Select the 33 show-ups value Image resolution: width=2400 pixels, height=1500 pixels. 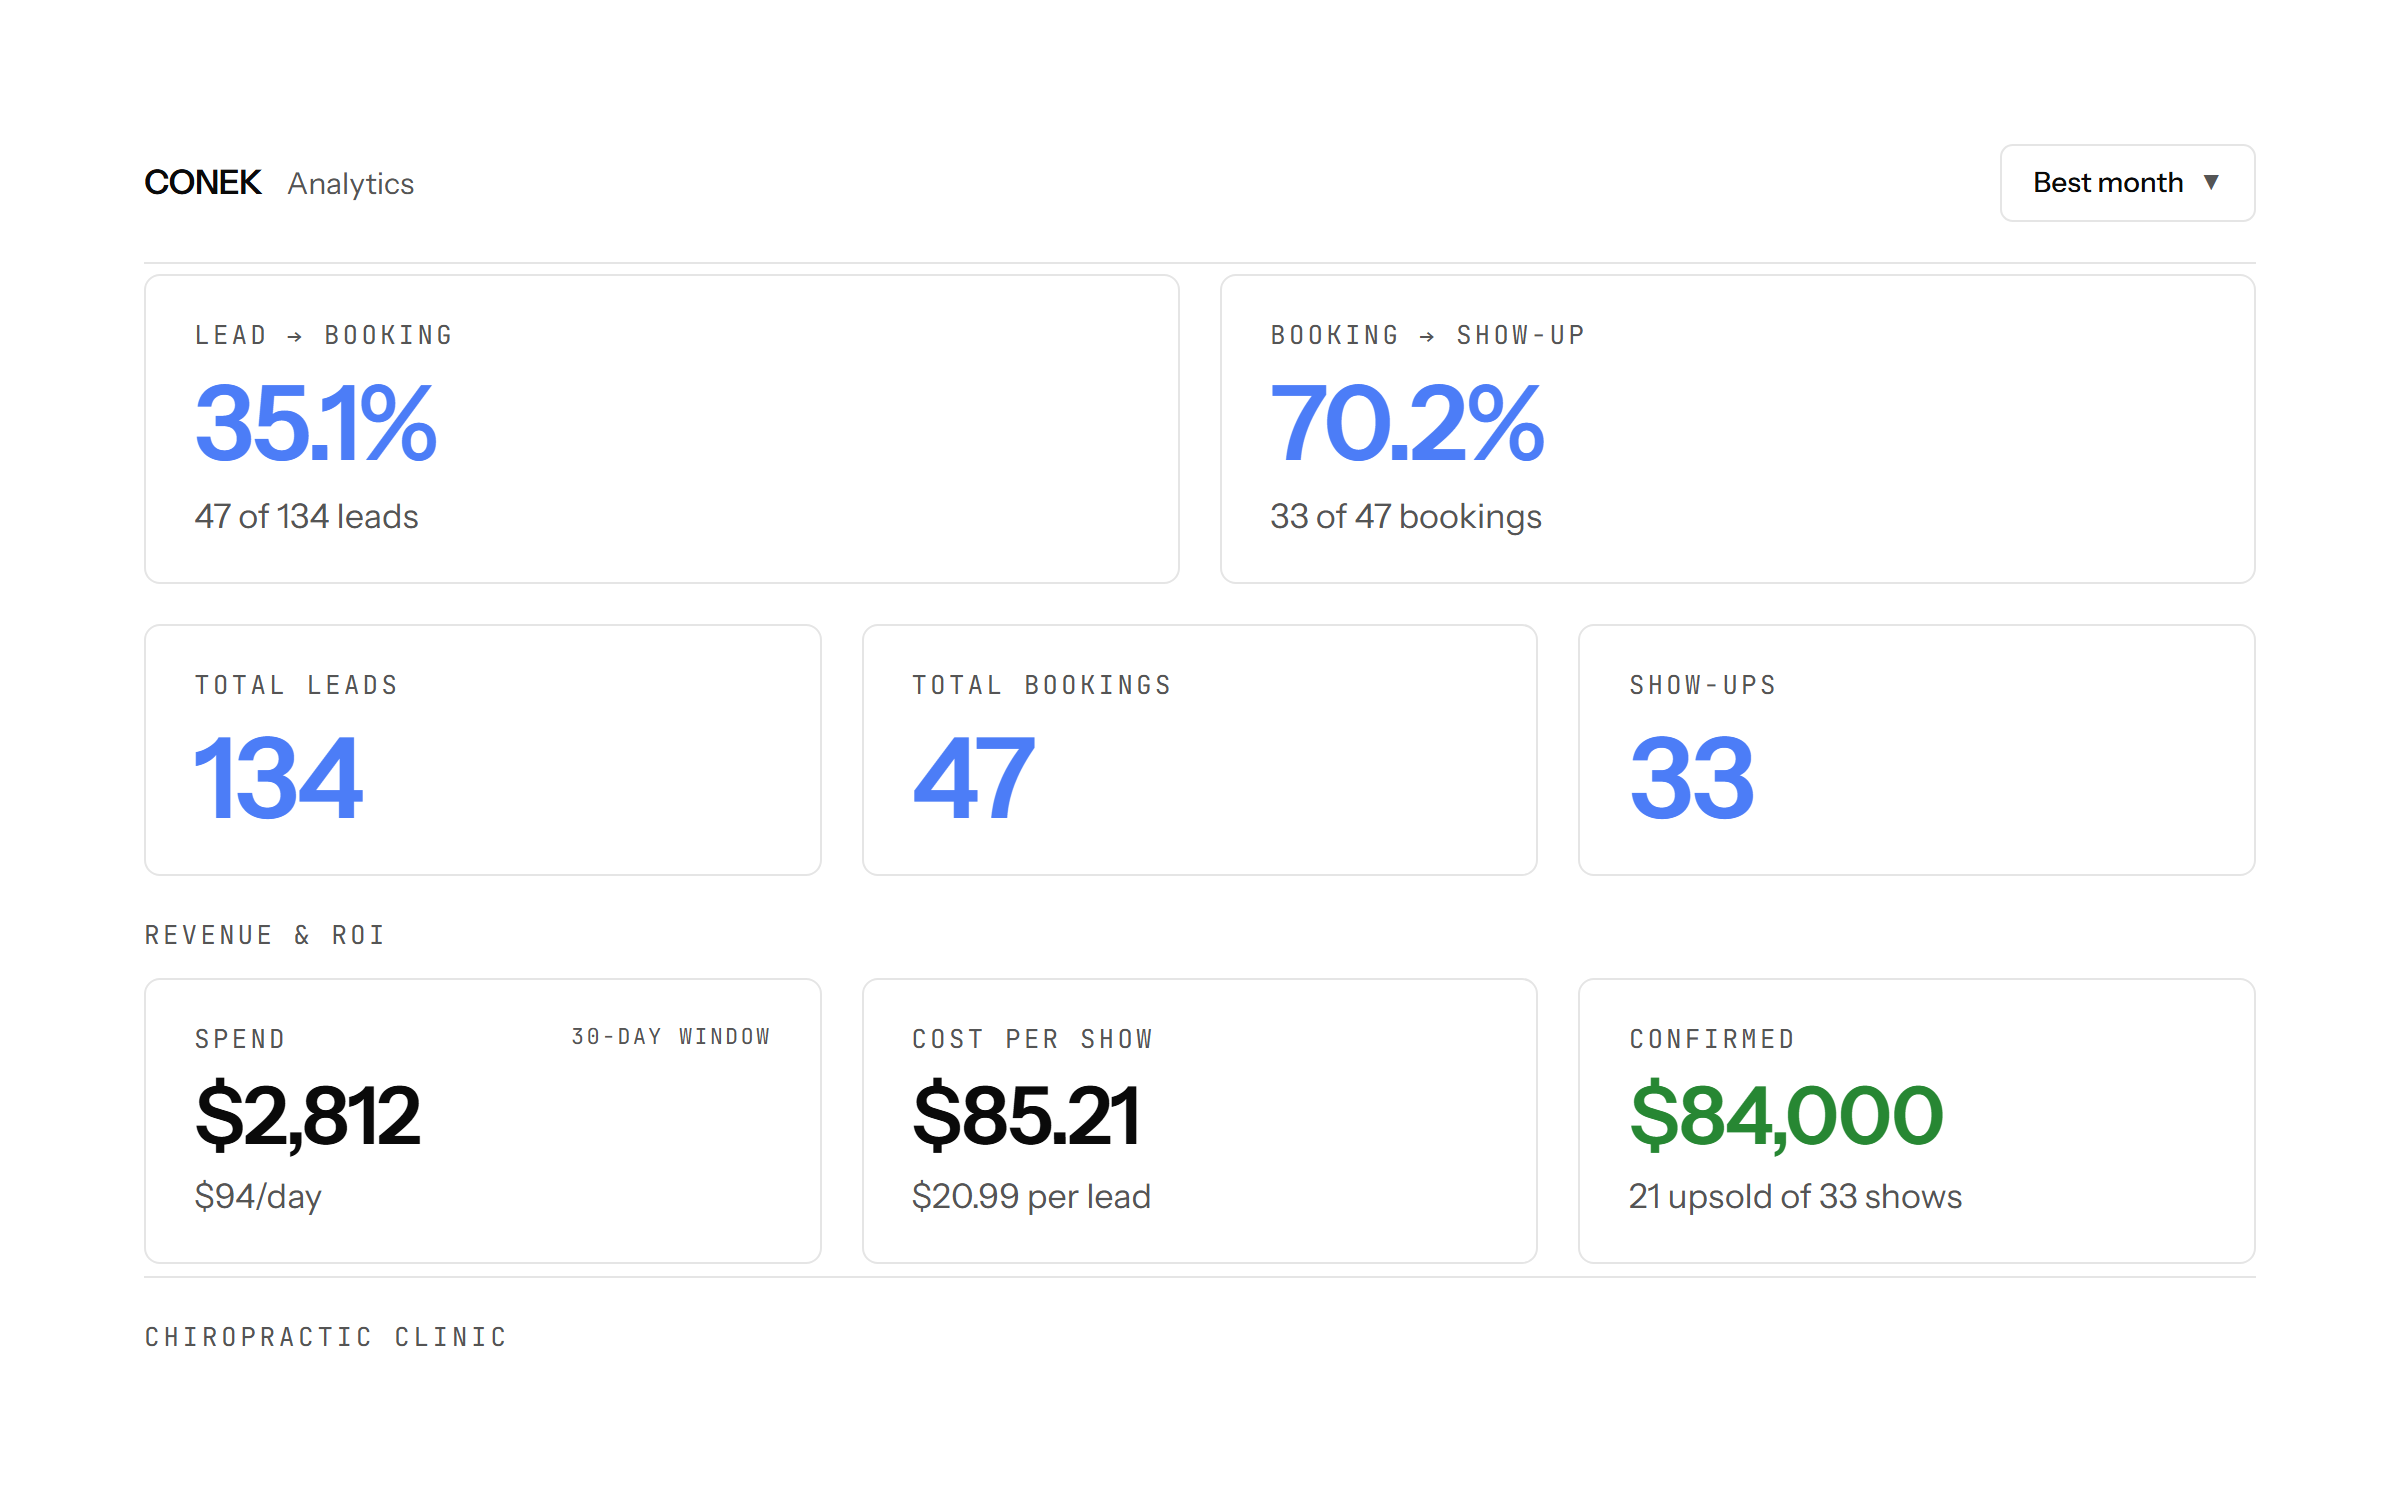click(x=1691, y=777)
